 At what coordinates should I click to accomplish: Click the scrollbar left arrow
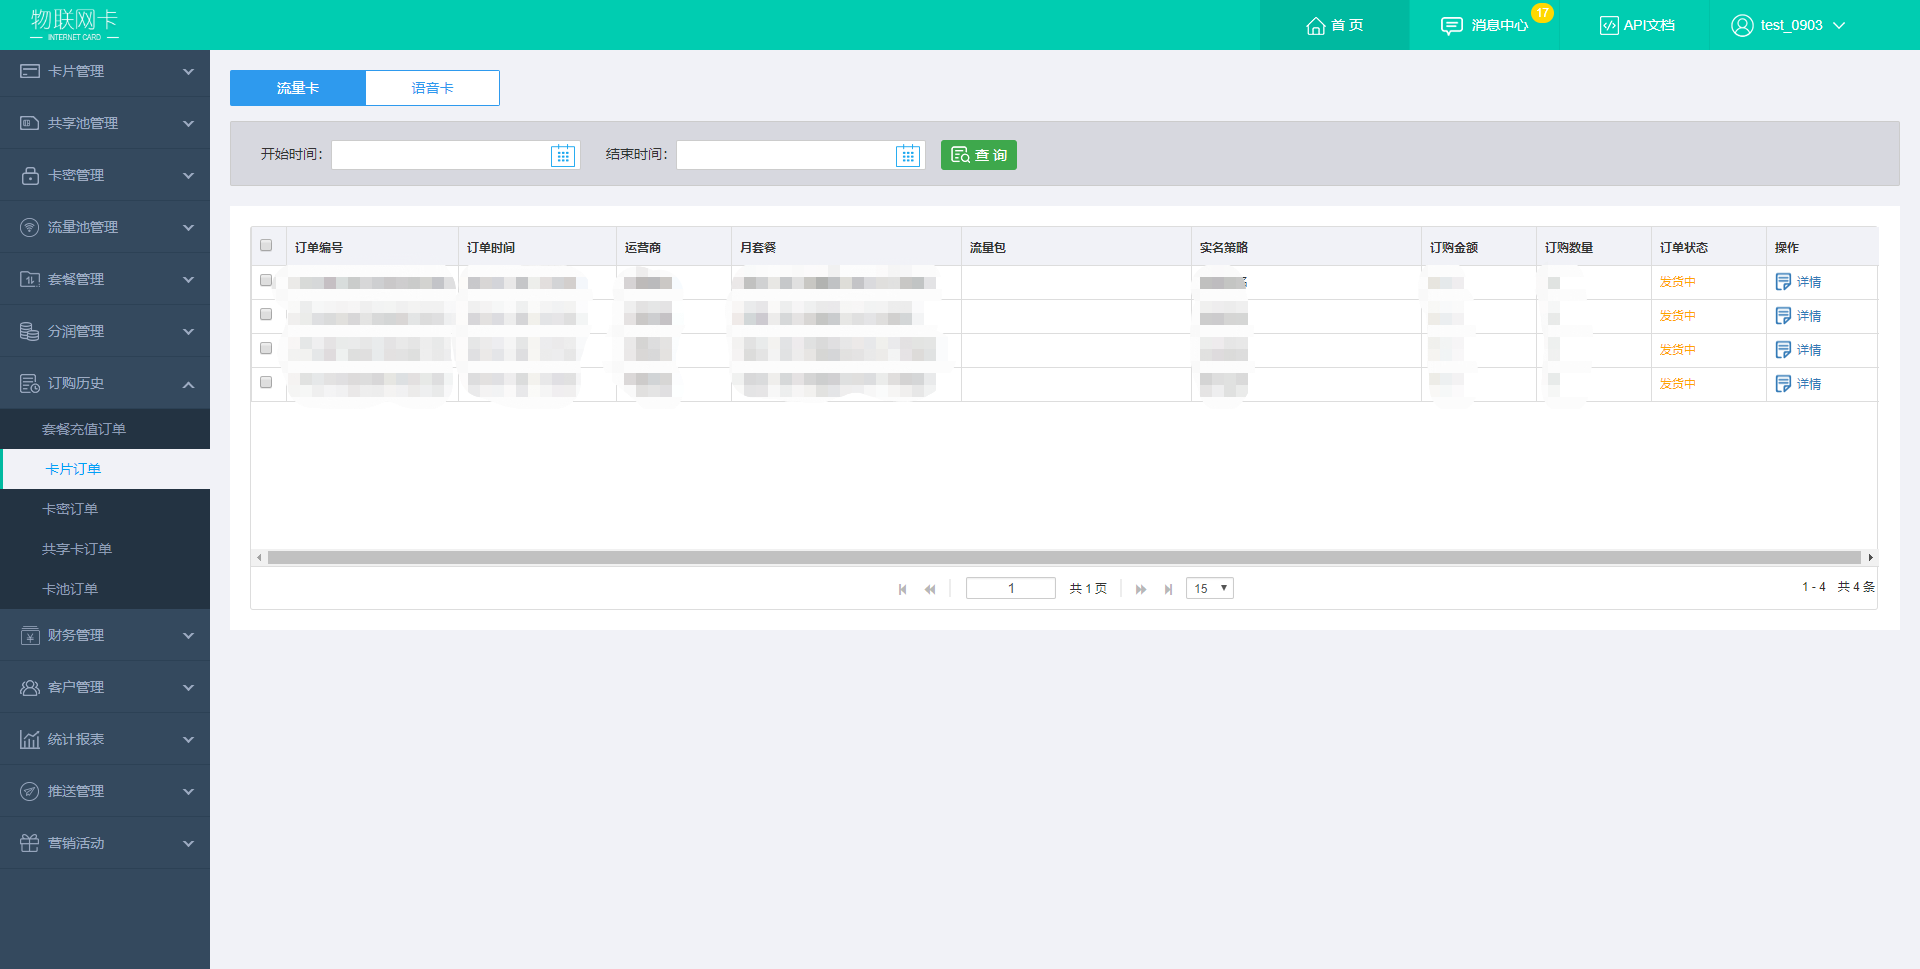tap(259, 558)
